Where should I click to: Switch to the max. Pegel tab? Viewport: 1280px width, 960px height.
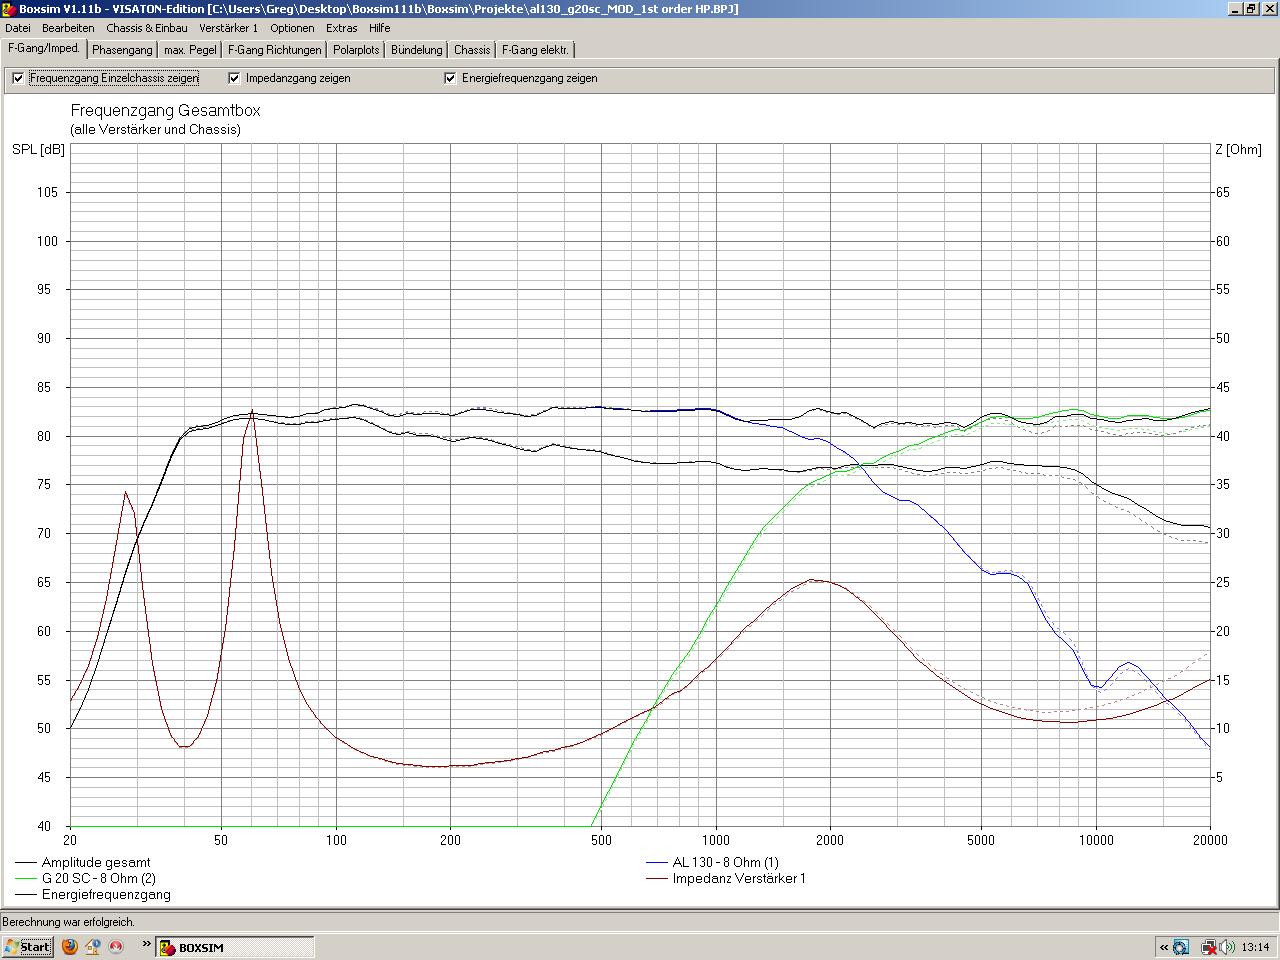(190, 50)
